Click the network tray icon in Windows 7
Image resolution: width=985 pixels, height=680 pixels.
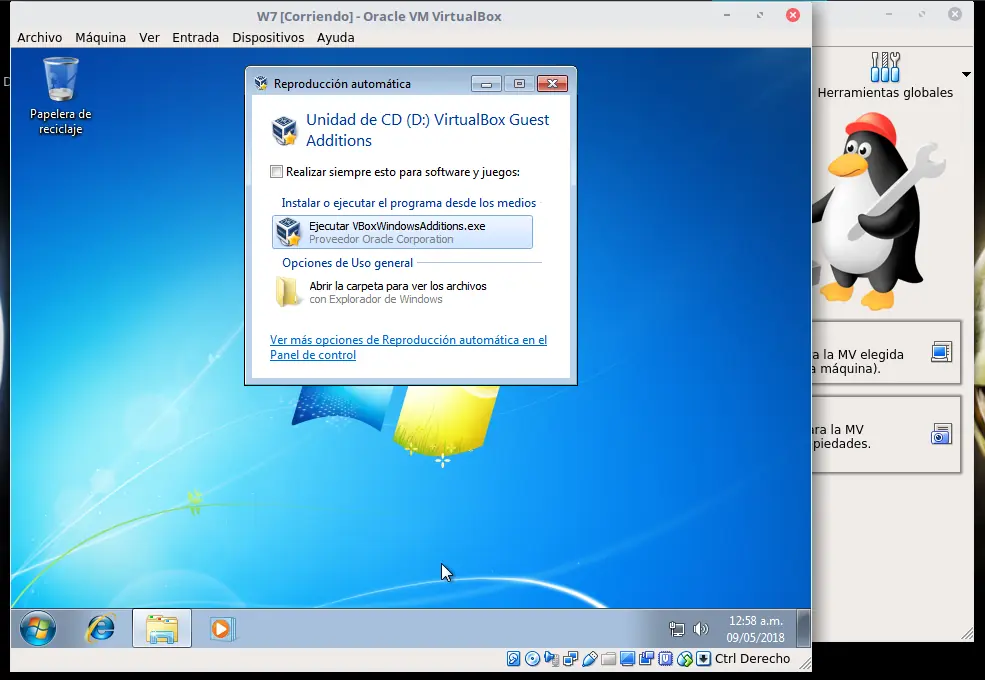677,628
